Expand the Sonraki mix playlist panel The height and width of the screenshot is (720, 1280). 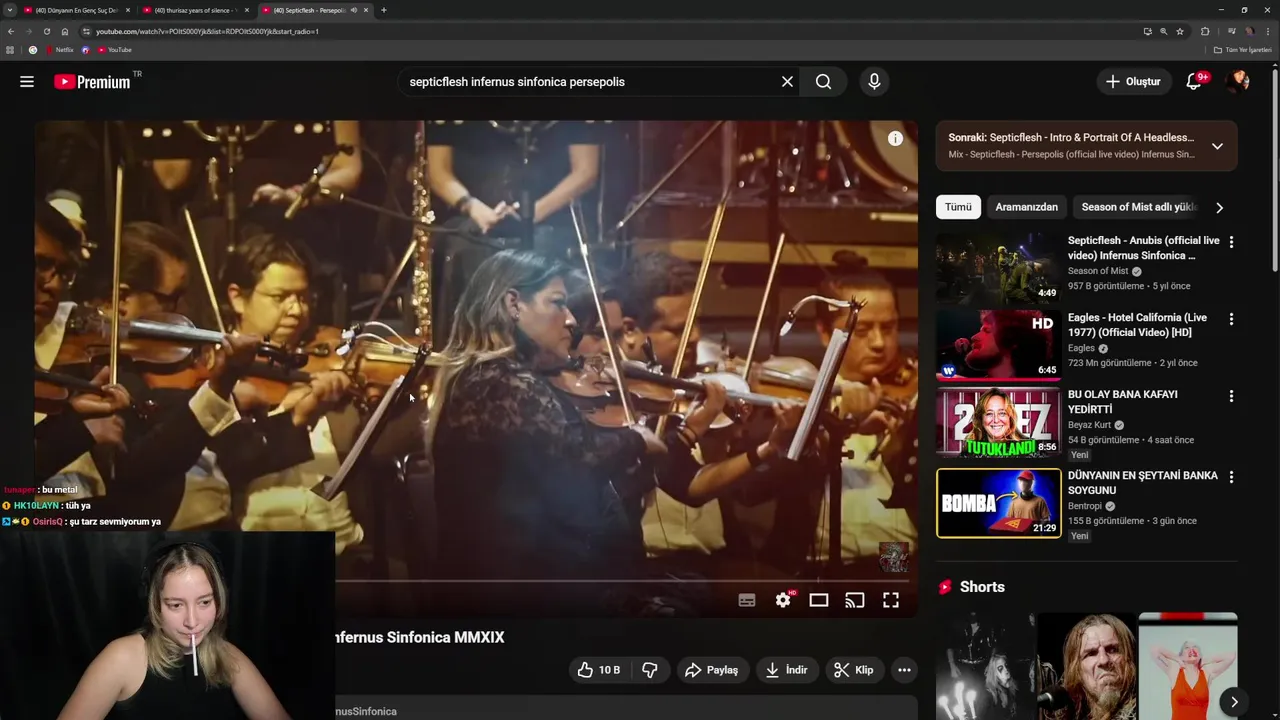pyautogui.click(x=1217, y=146)
